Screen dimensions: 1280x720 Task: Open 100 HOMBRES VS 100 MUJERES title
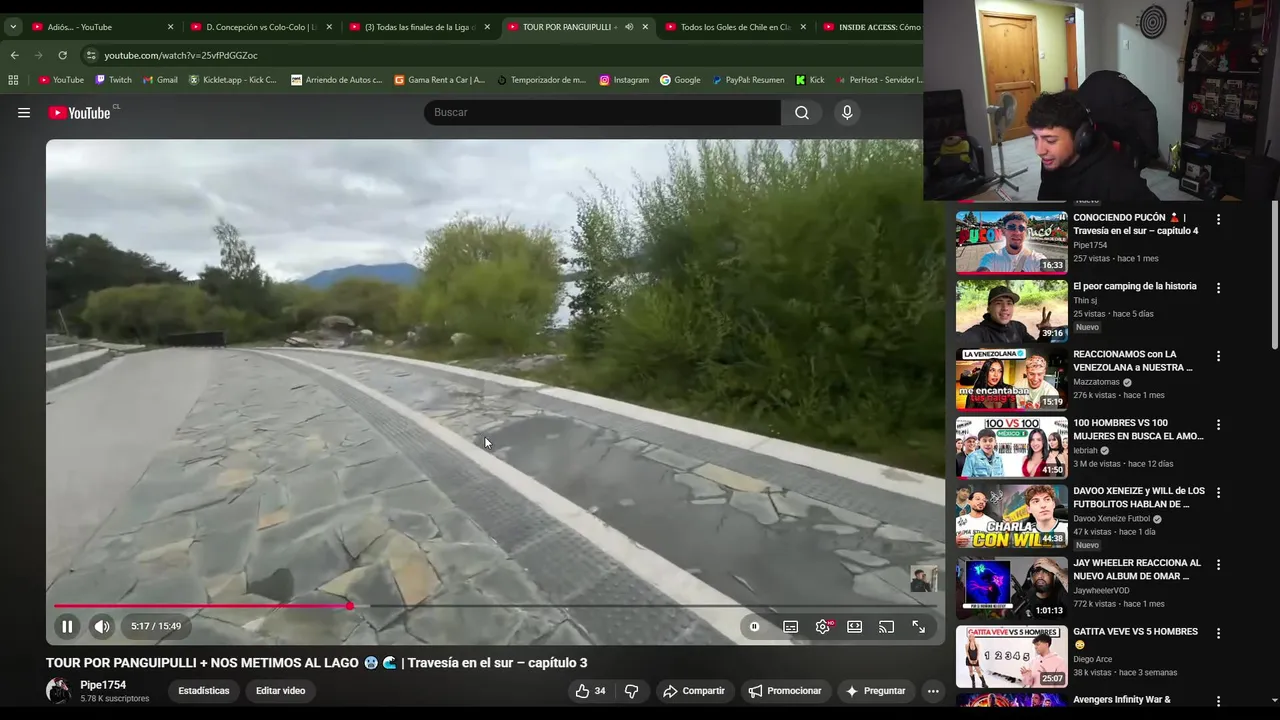tap(1138, 430)
